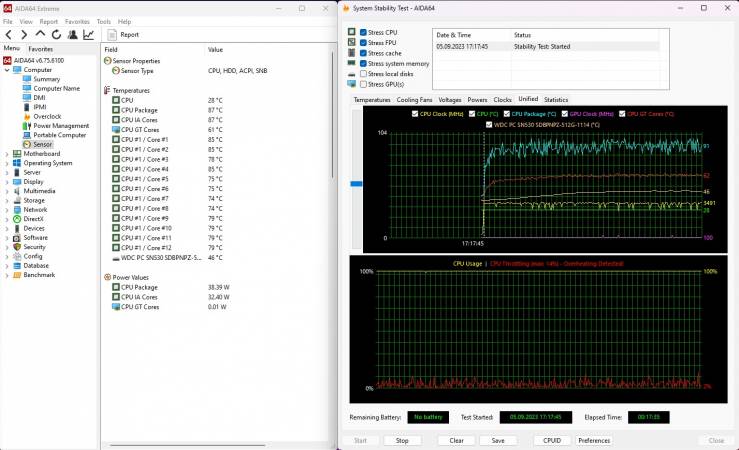Click the Report toolbar button
This screenshot has height=450, width=739.
click(x=123, y=34)
